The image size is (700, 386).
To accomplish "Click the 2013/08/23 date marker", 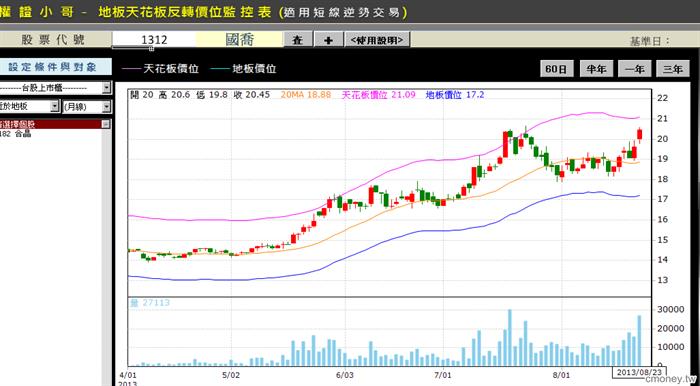I will pyautogui.click(x=639, y=372).
